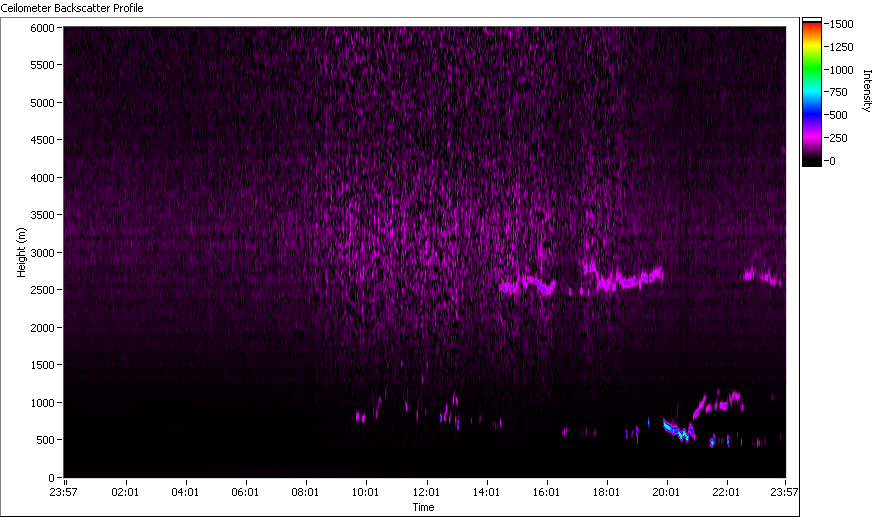This screenshot has height=517, width=876.
Task: Click the 250 intensity scale label
Action: 839,138
